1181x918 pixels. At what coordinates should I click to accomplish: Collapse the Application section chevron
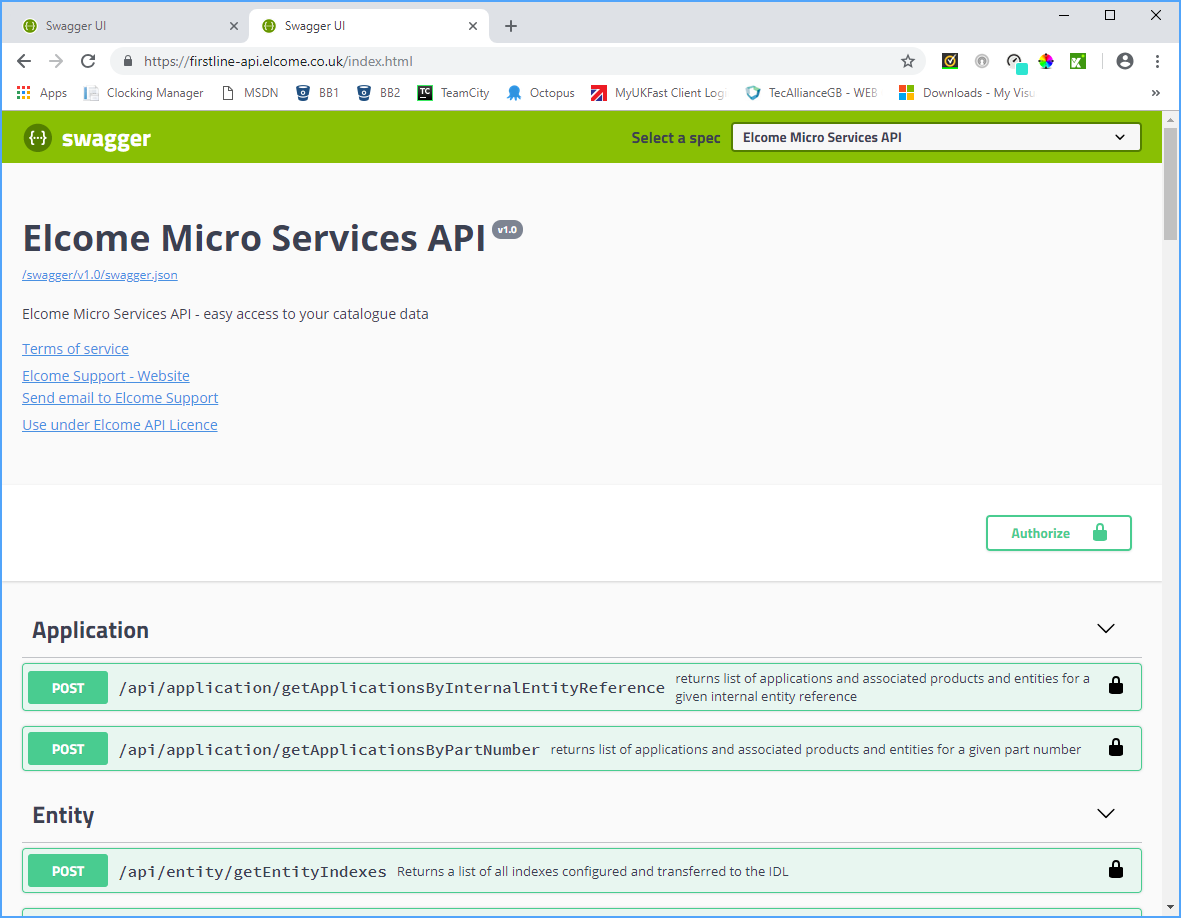1105,628
